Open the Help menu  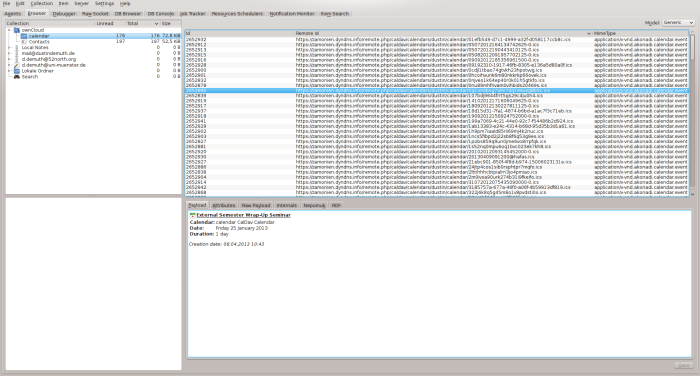[125, 4]
